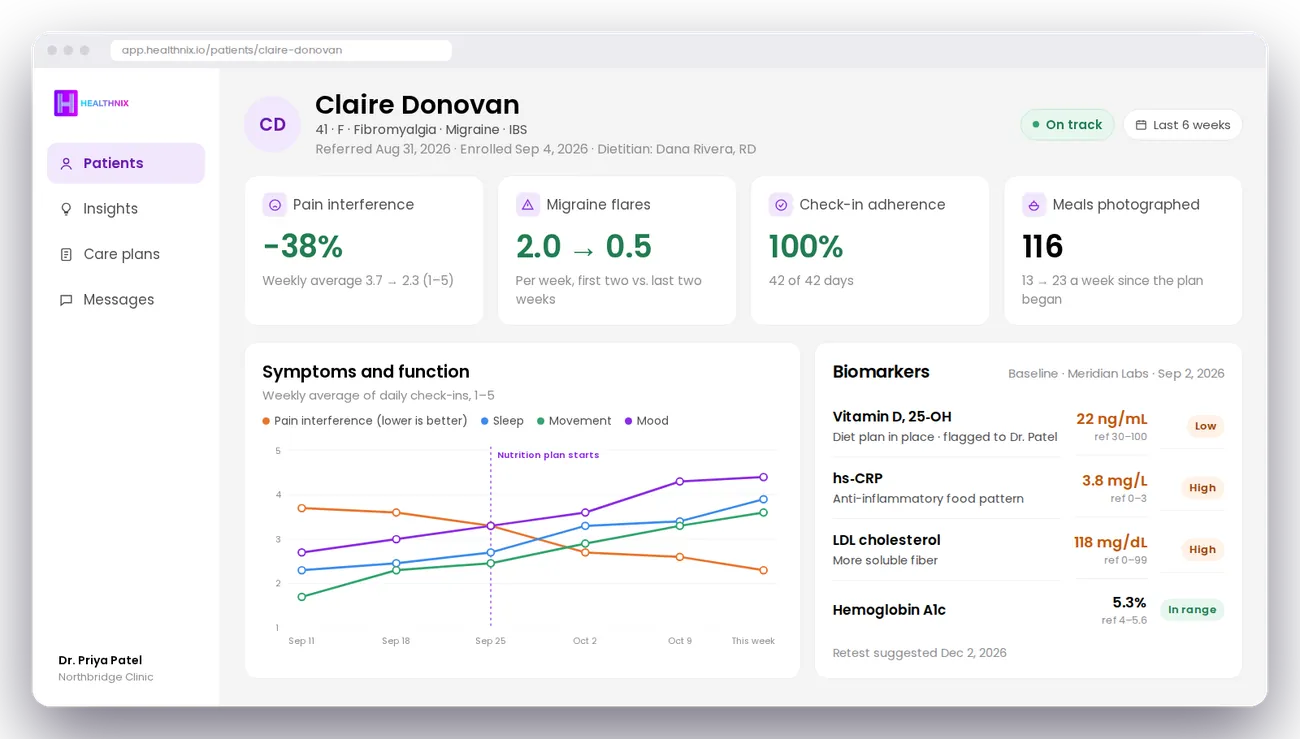
Task: Click the Pain interference face icon
Action: click(x=274, y=205)
